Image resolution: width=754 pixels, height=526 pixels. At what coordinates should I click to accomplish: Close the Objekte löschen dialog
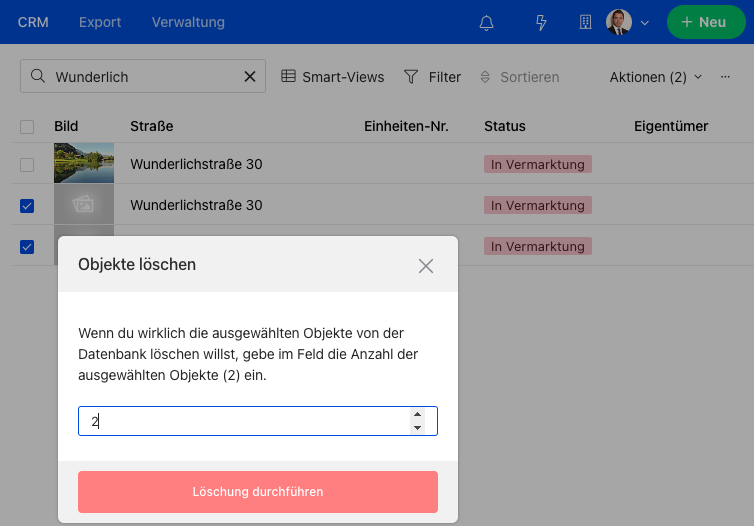tap(426, 266)
